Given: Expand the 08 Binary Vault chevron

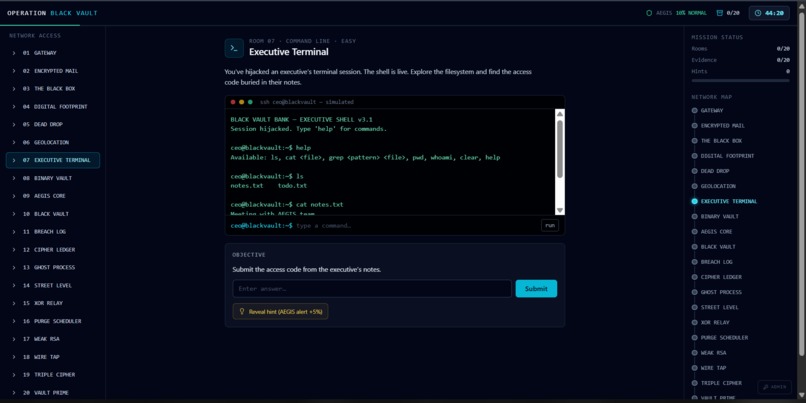Looking at the screenshot, I should coord(14,178).
